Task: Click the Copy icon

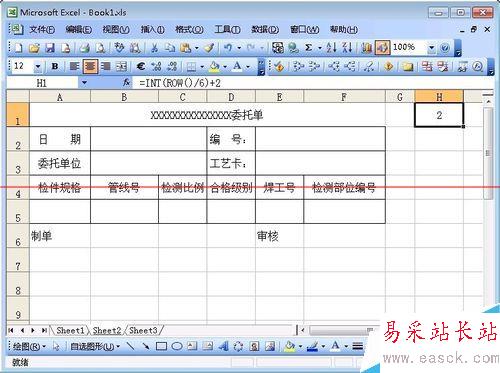Action: (x=170, y=48)
